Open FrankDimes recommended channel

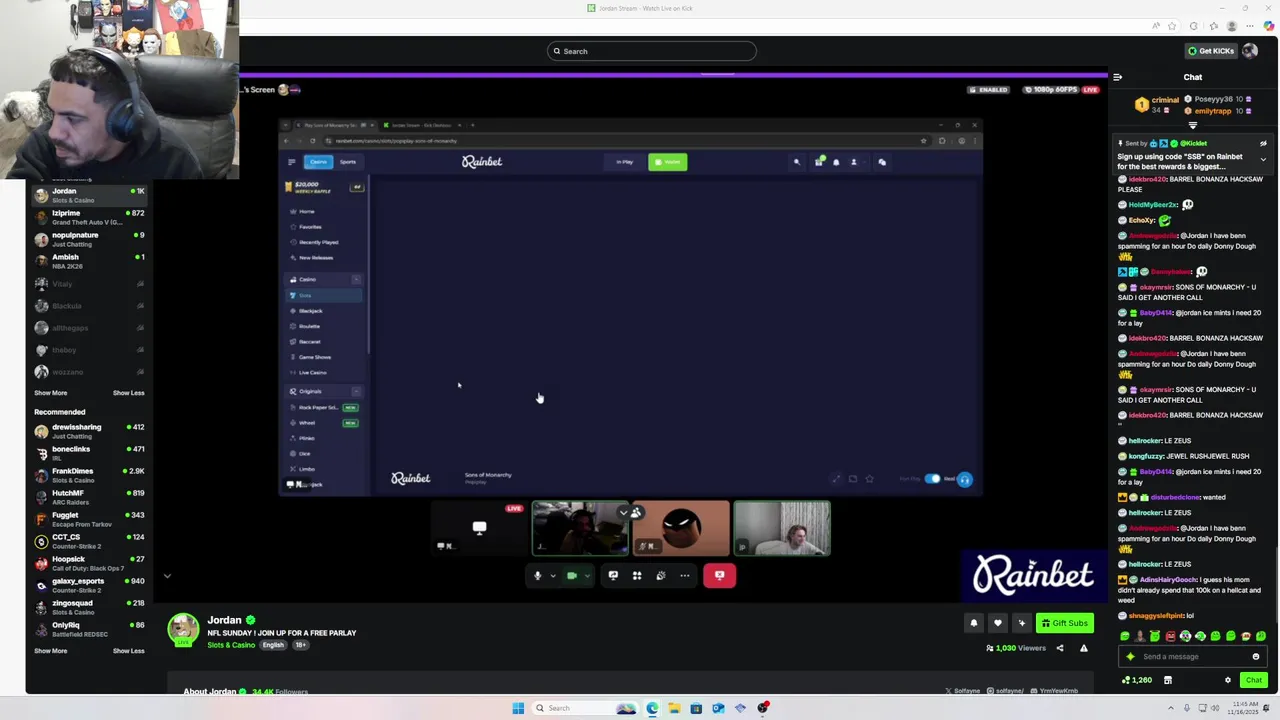[89, 475]
